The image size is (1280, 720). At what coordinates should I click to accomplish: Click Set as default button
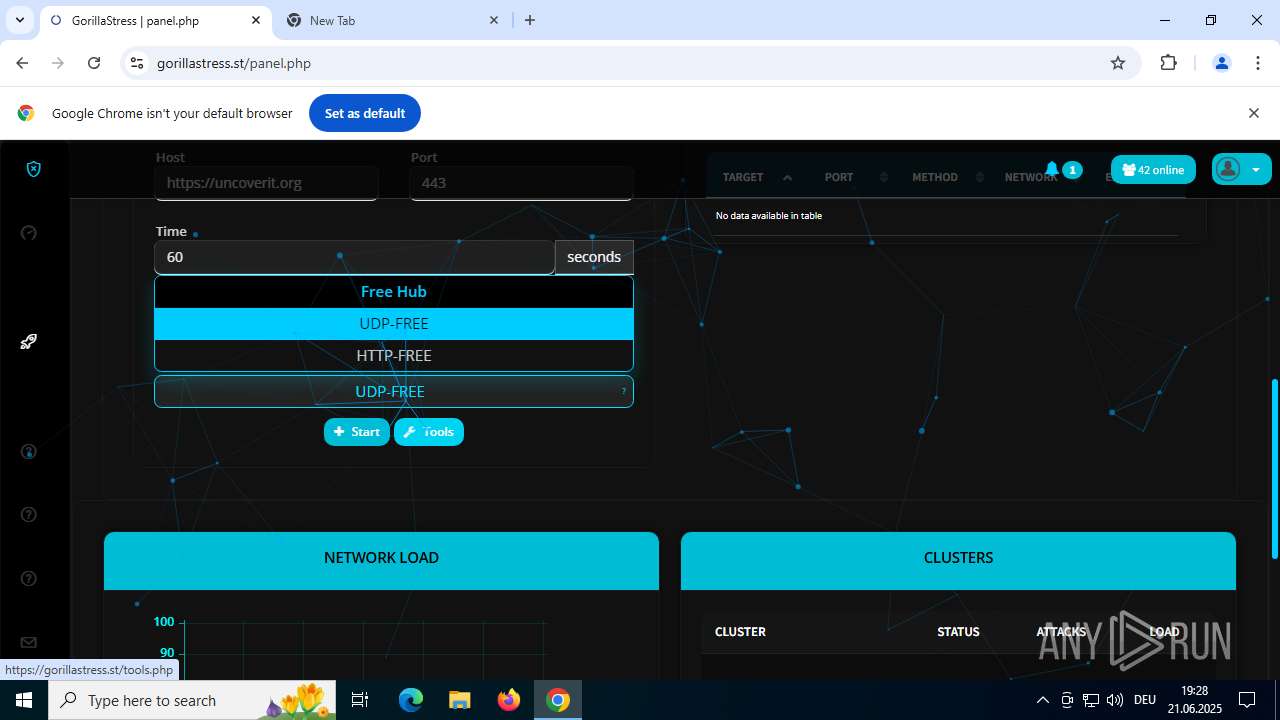[365, 113]
